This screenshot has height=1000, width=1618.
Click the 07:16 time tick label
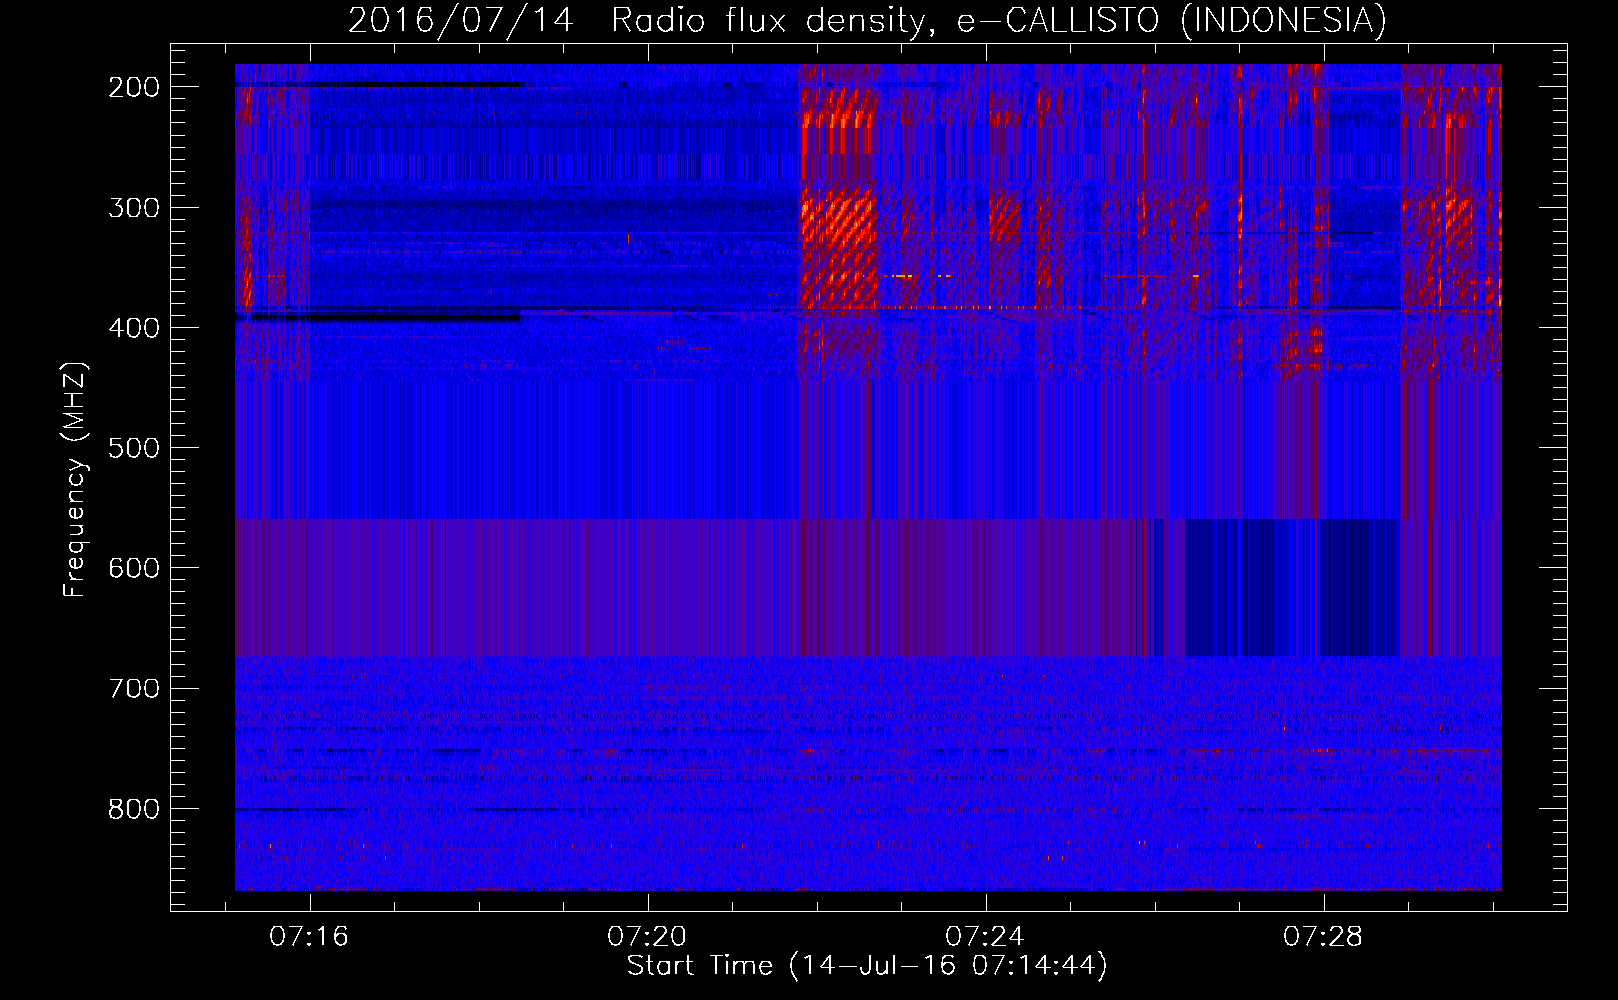[x=309, y=936]
